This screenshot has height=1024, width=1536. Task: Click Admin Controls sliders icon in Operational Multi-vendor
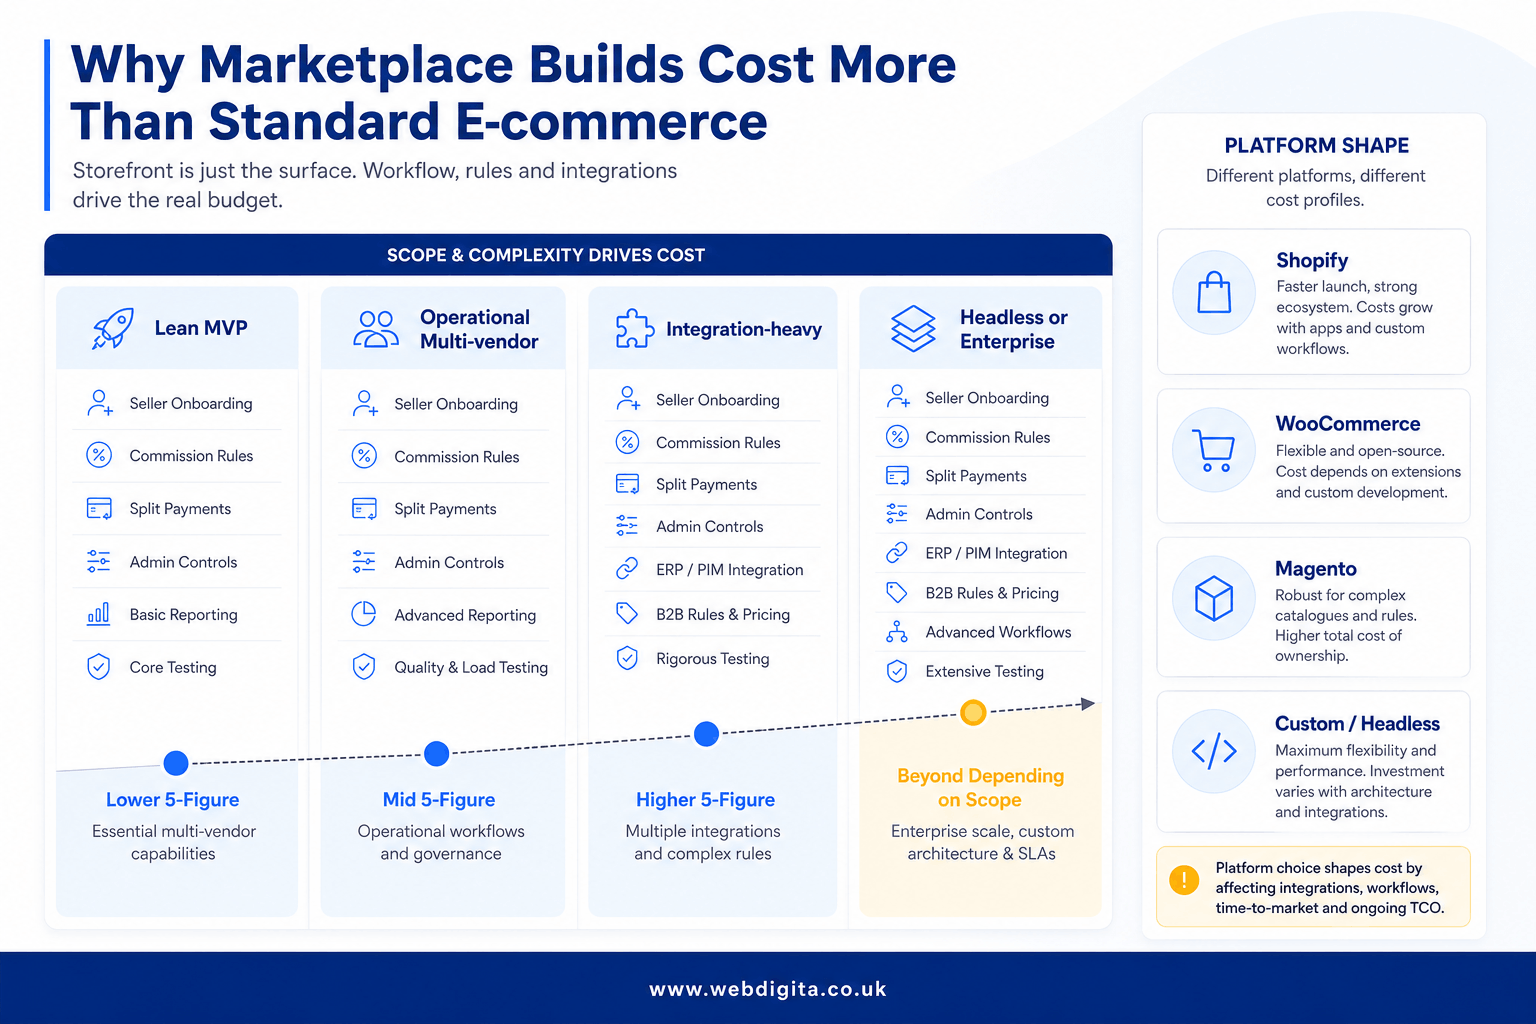click(x=364, y=562)
